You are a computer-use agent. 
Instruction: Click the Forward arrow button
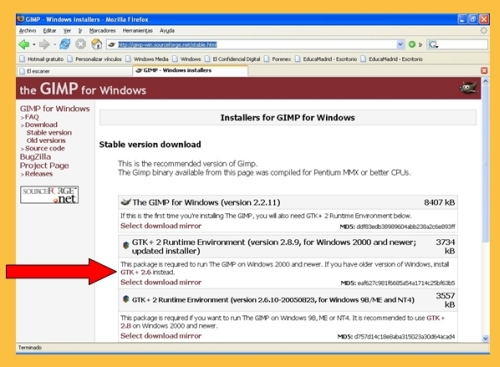point(44,44)
